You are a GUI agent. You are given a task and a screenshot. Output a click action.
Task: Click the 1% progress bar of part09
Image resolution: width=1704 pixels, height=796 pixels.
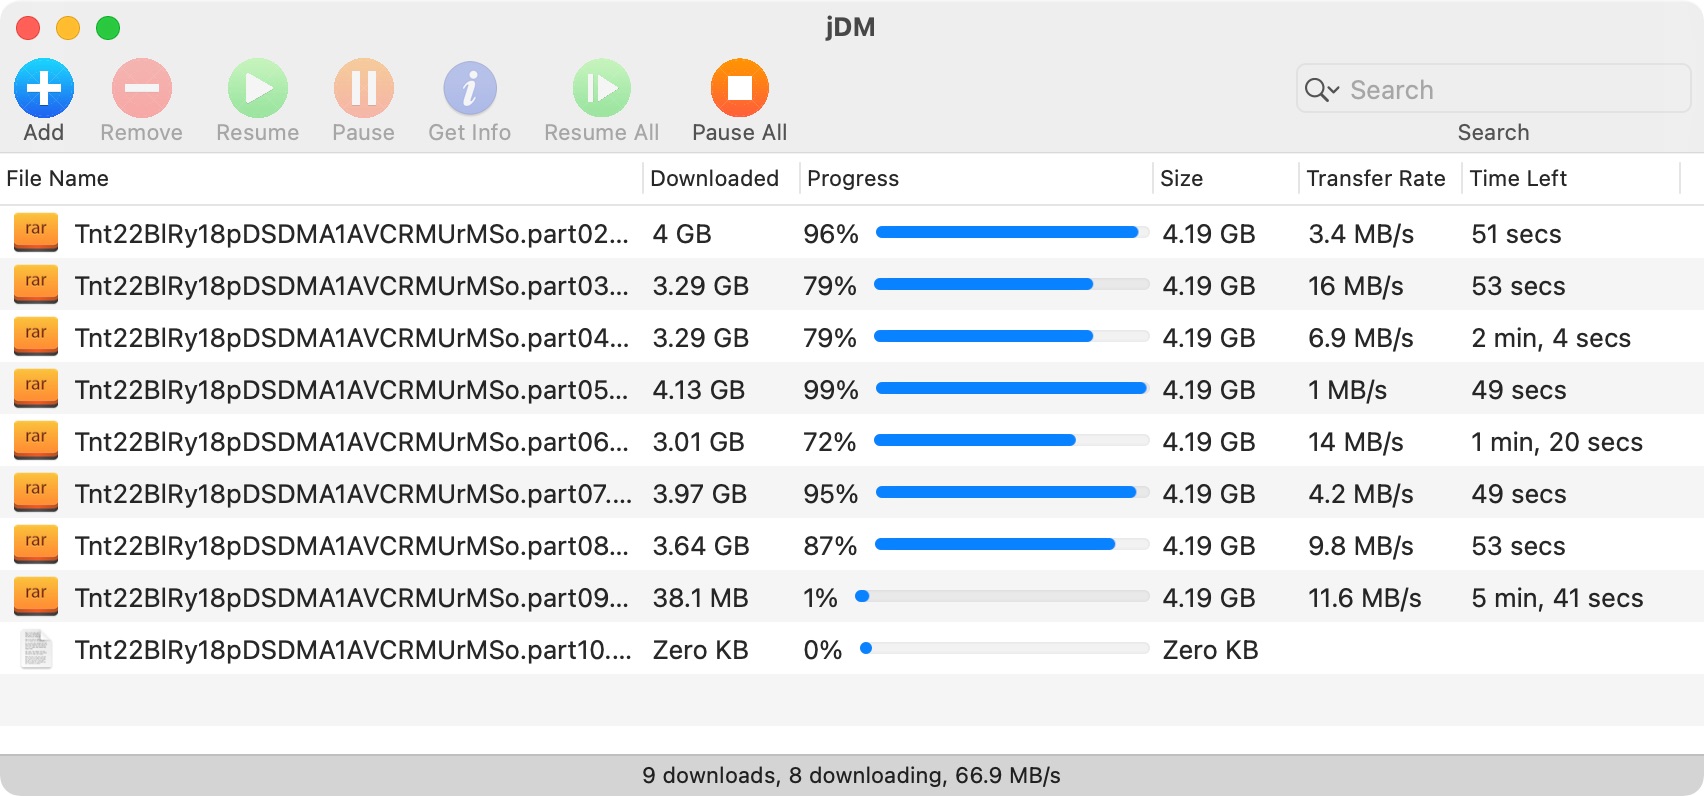pyautogui.click(x=1002, y=596)
